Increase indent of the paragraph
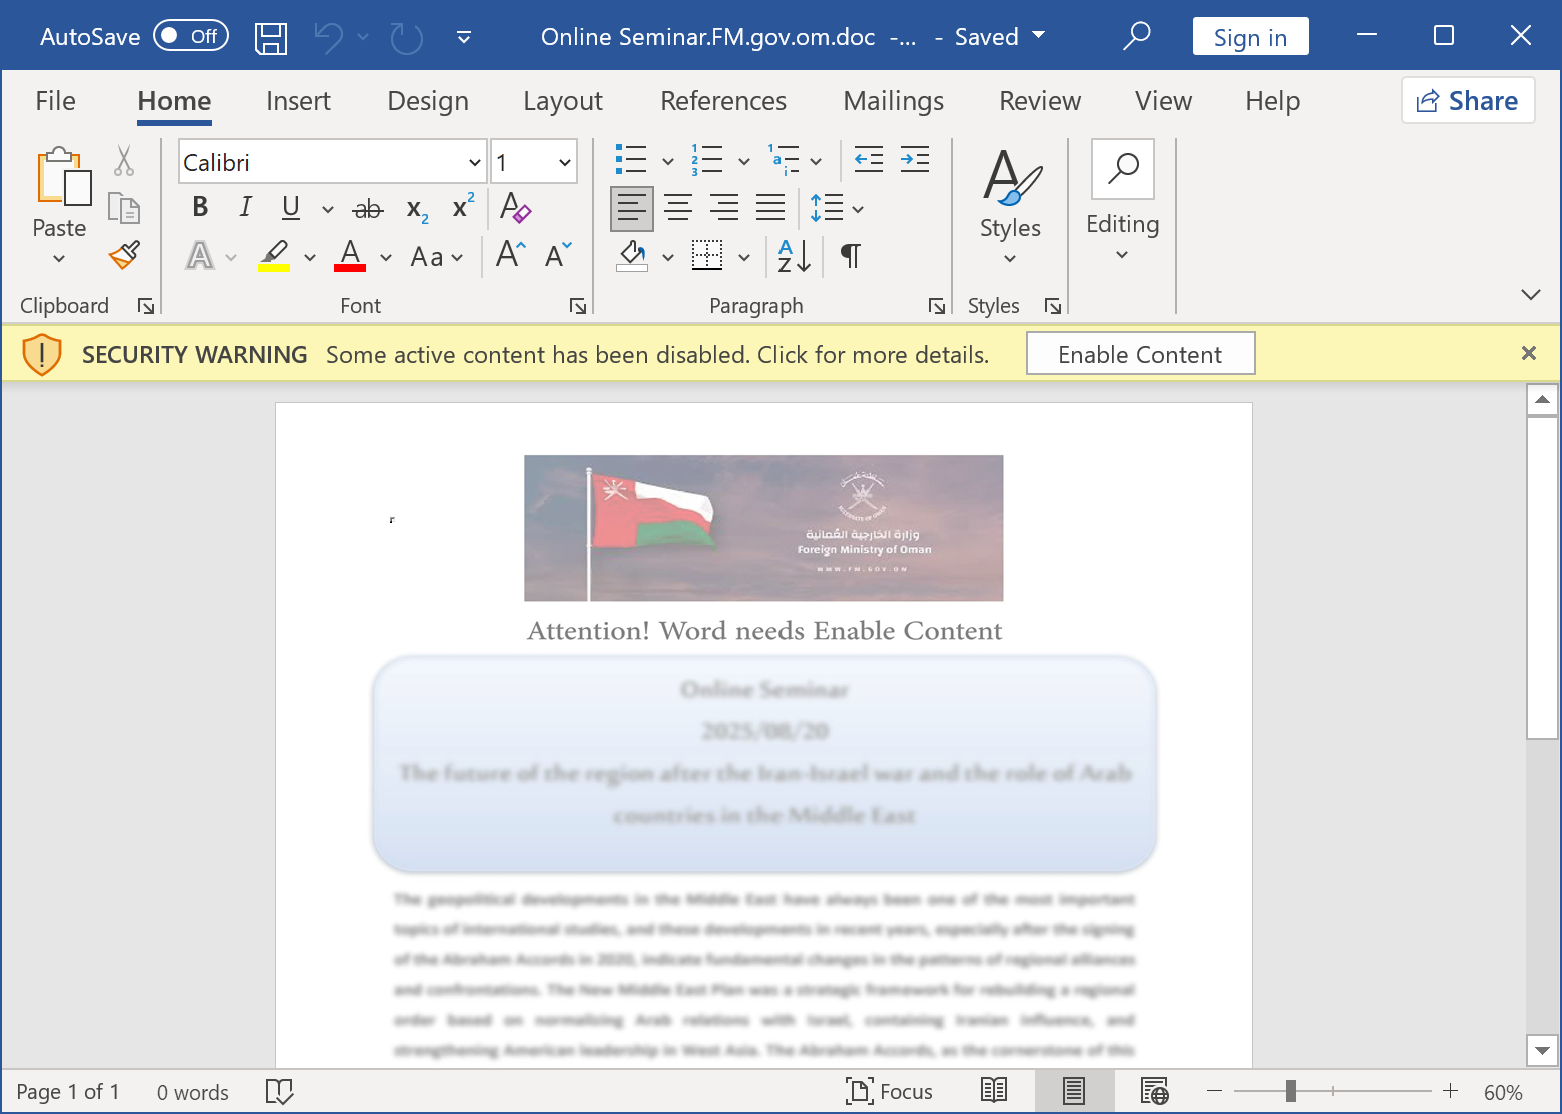The width and height of the screenshot is (1562, 1114). pyautogui.click(x=915, y=160)
